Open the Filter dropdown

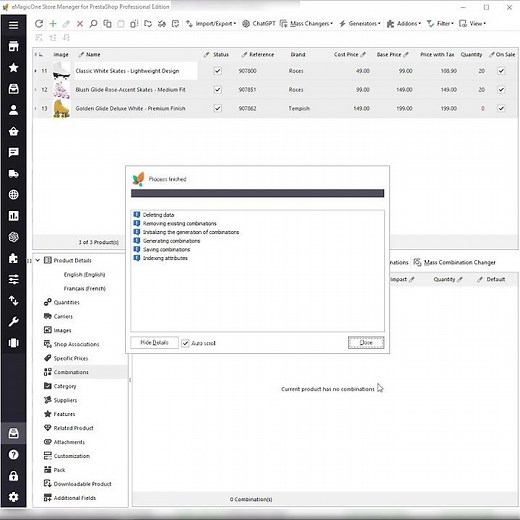click(x=440, y=24)
